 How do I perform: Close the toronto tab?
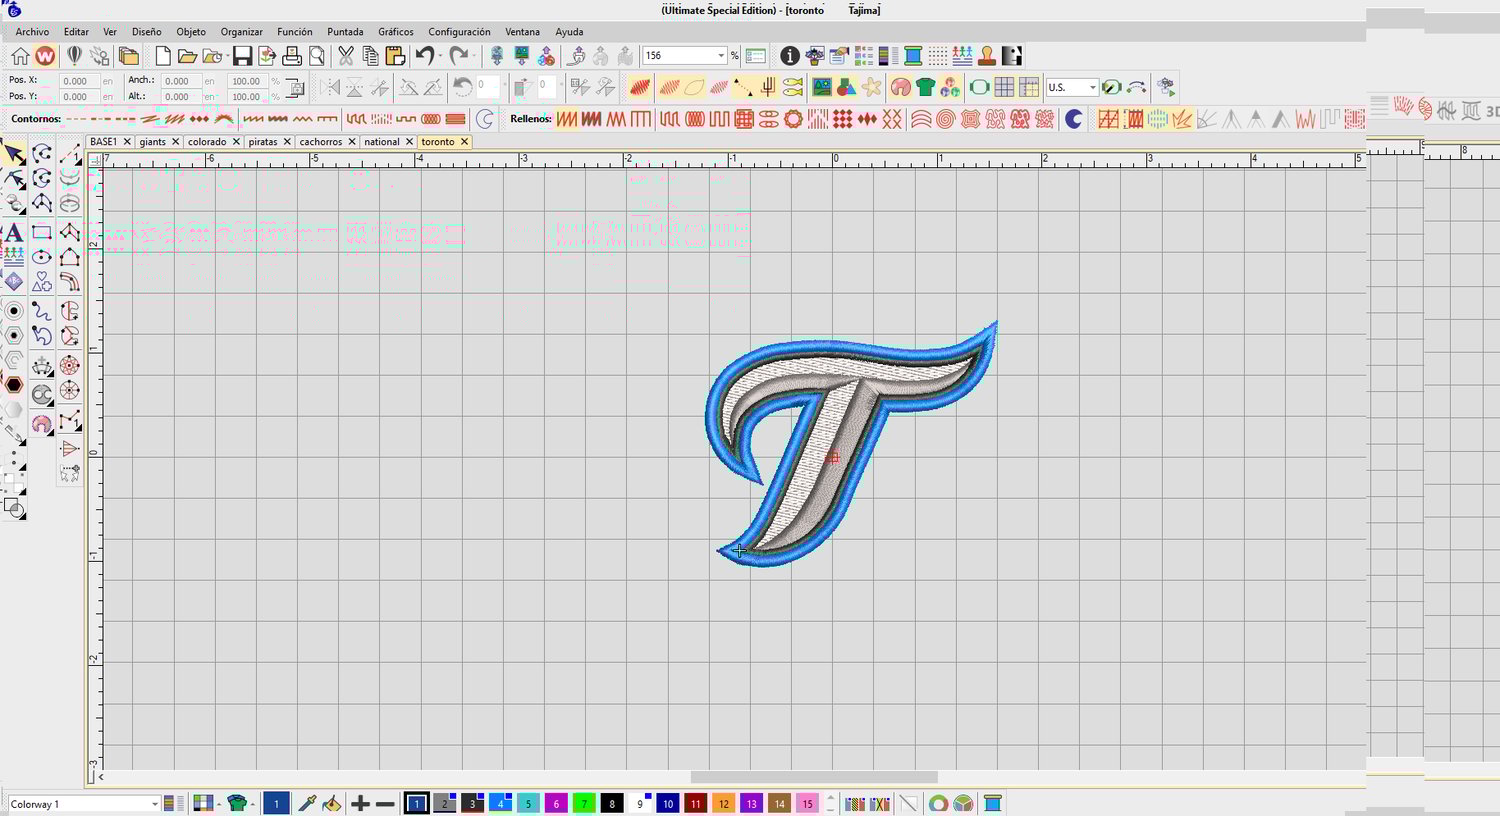coord(464,142)
